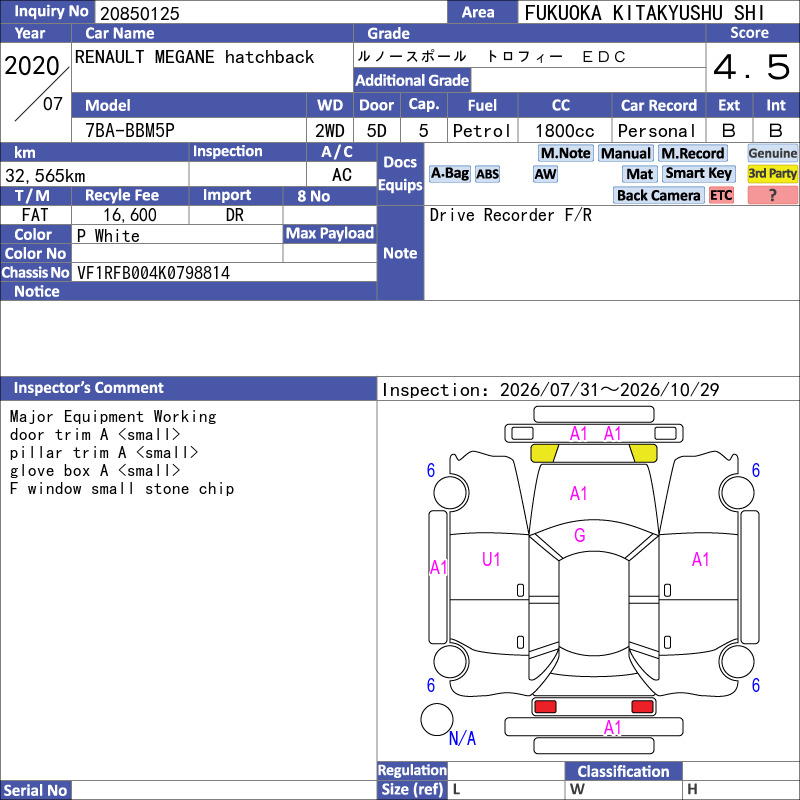Click the Manual document badge
Screen dimensions: 800x800
pyautogui.click(x=626, y=153)
